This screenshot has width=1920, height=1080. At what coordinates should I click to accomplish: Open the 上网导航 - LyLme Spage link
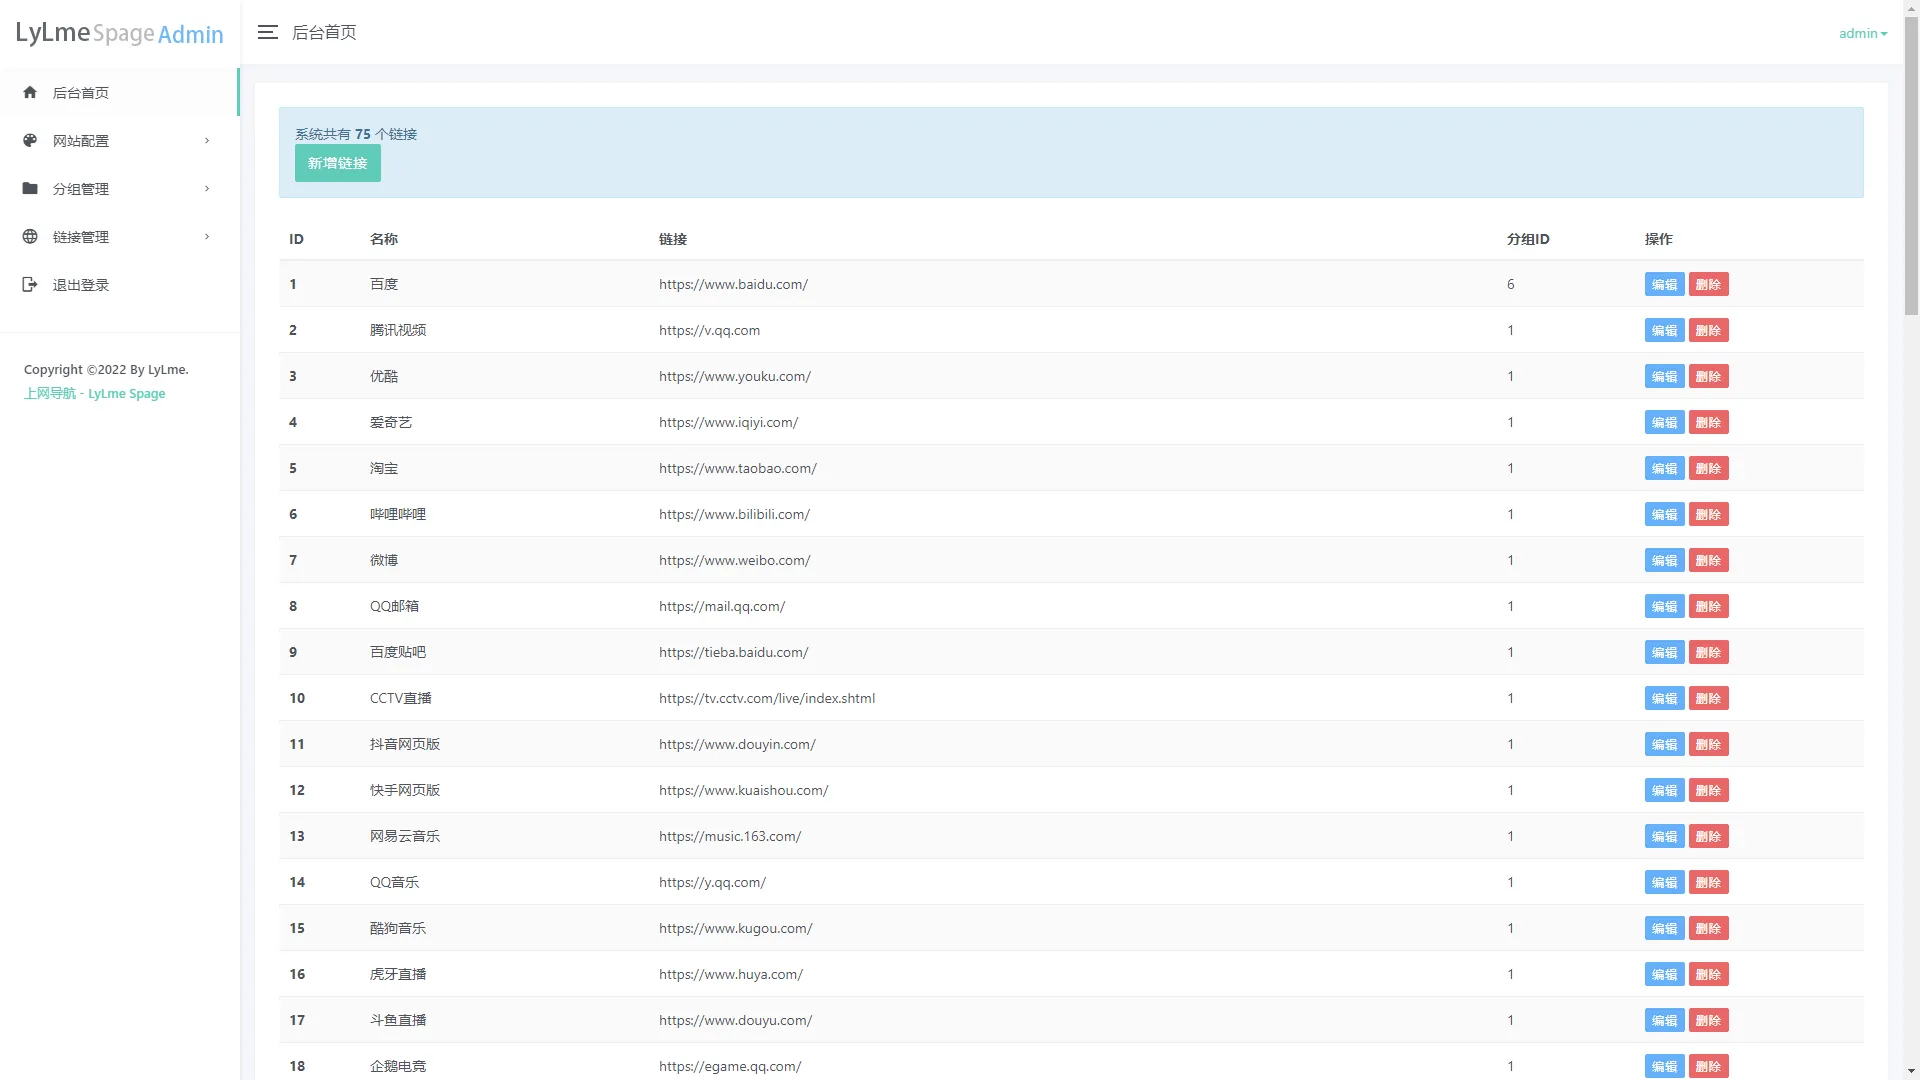pos(95,393)
